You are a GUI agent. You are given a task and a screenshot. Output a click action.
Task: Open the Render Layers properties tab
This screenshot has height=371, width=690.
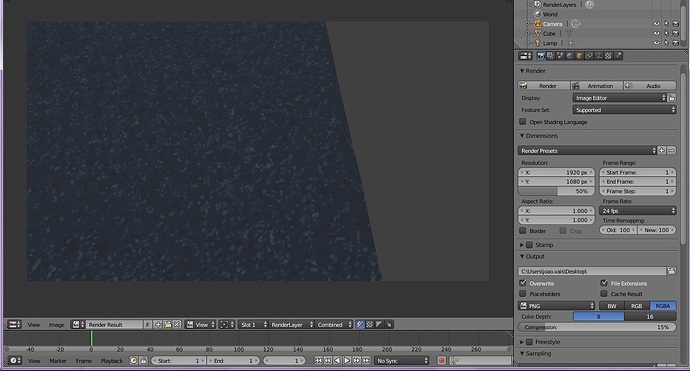pyautogui.click(x=551, y=56)
